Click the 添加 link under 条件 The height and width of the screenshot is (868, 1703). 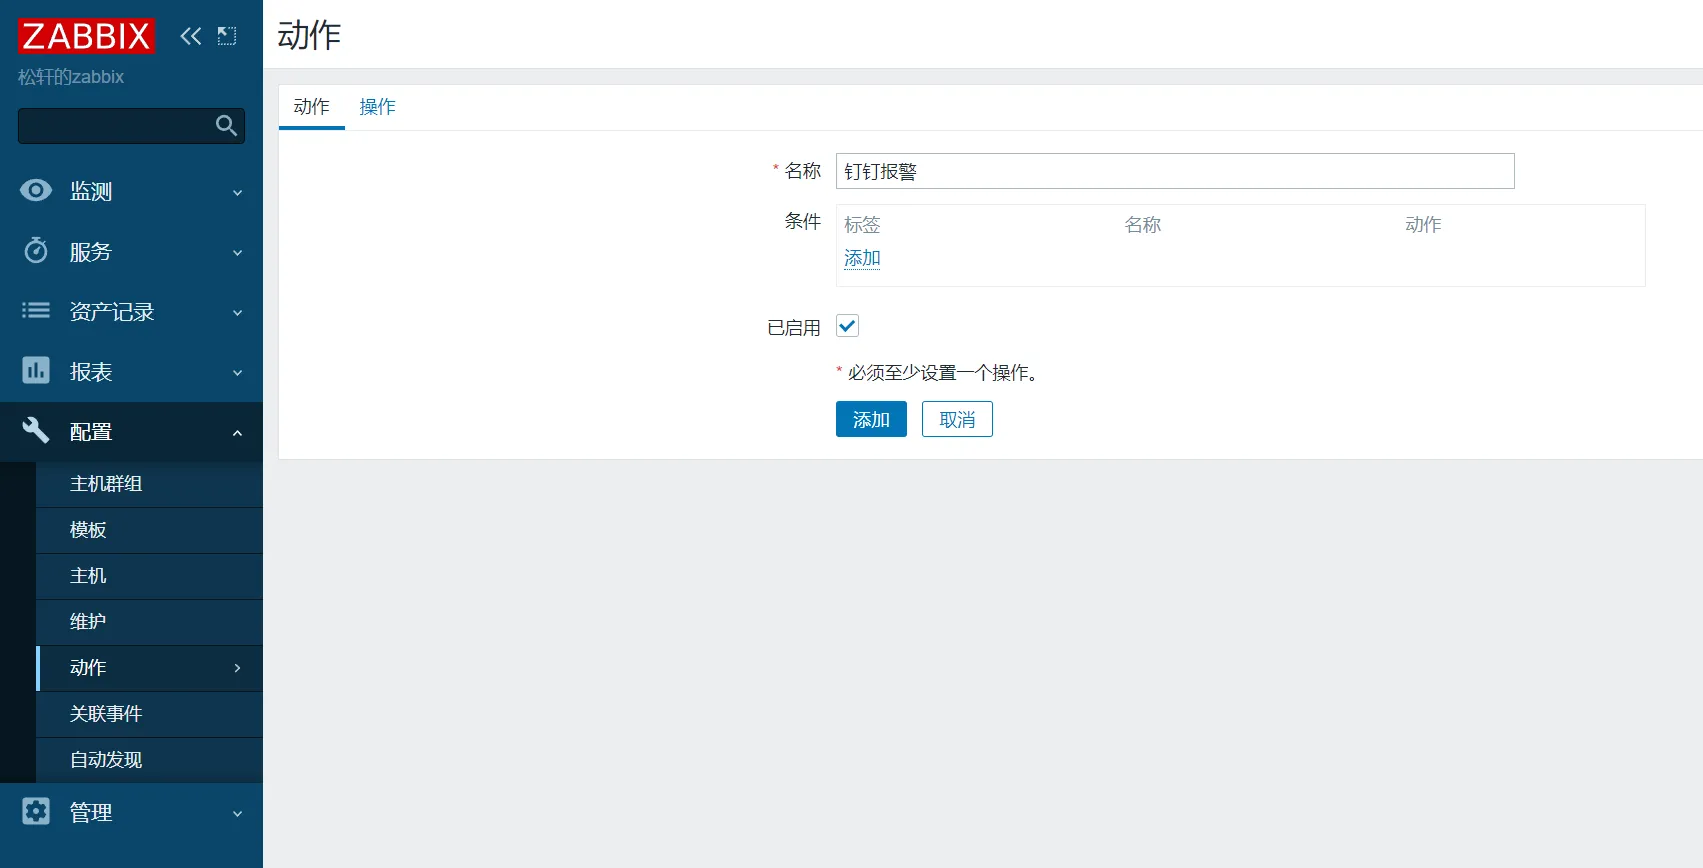pyautogui.click(x=862, y=258)
